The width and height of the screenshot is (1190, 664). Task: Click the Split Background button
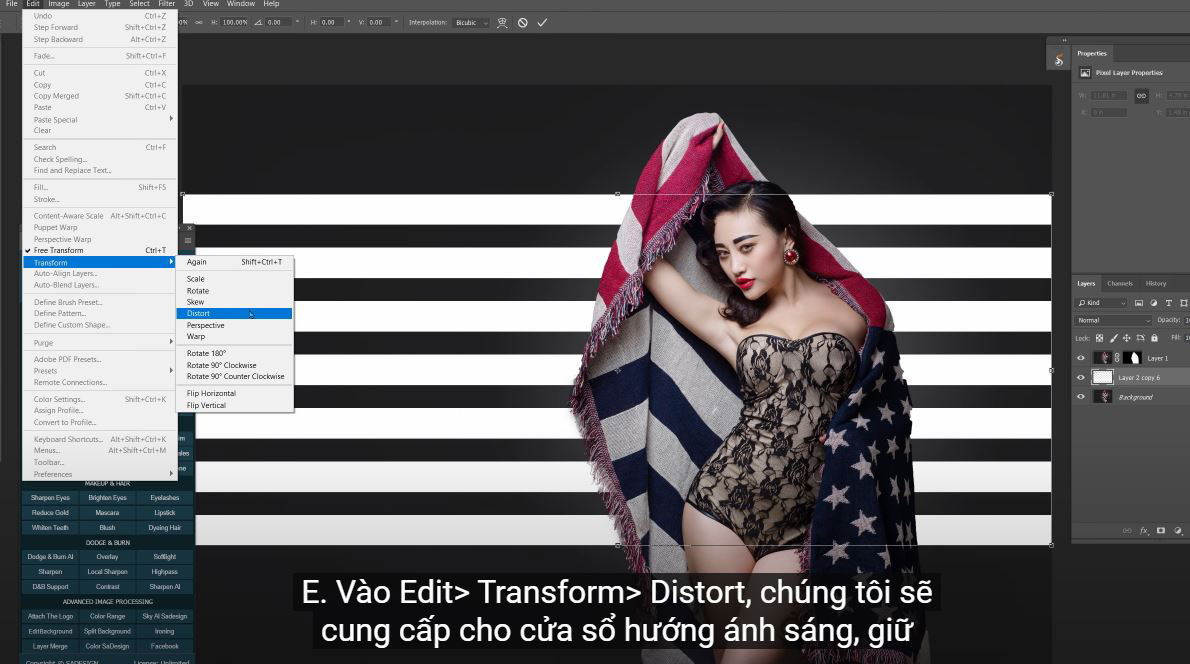click(107, 631)
